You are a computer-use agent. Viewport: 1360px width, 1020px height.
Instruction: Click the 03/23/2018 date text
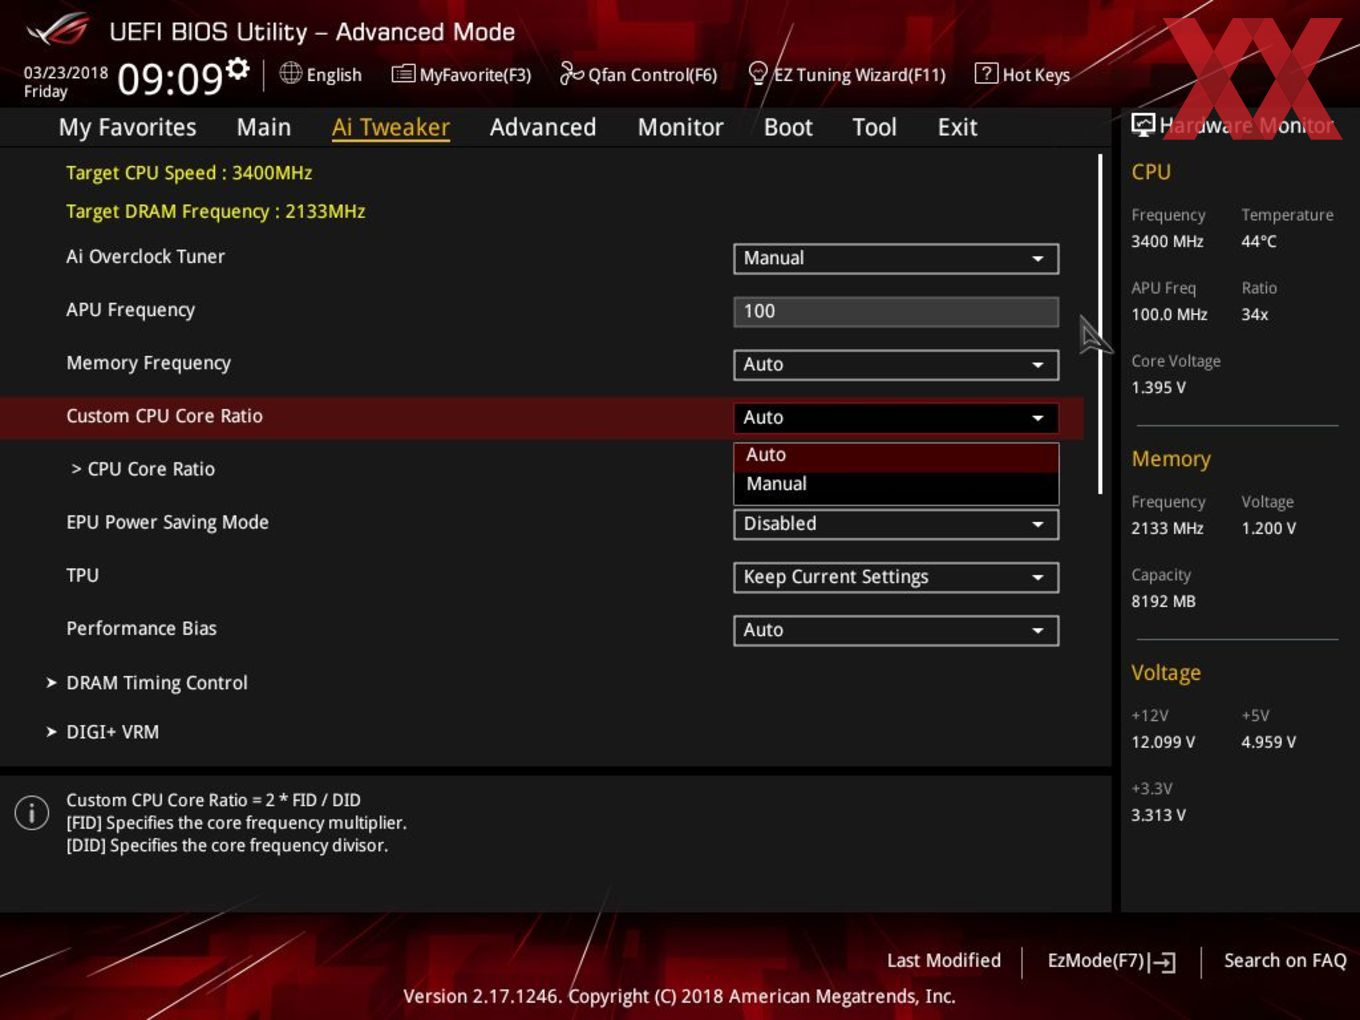pyautogui.click(x=66, y=72)
